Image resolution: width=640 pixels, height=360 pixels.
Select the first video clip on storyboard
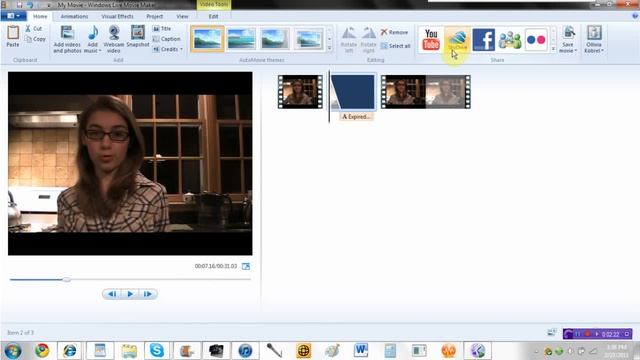300,92
